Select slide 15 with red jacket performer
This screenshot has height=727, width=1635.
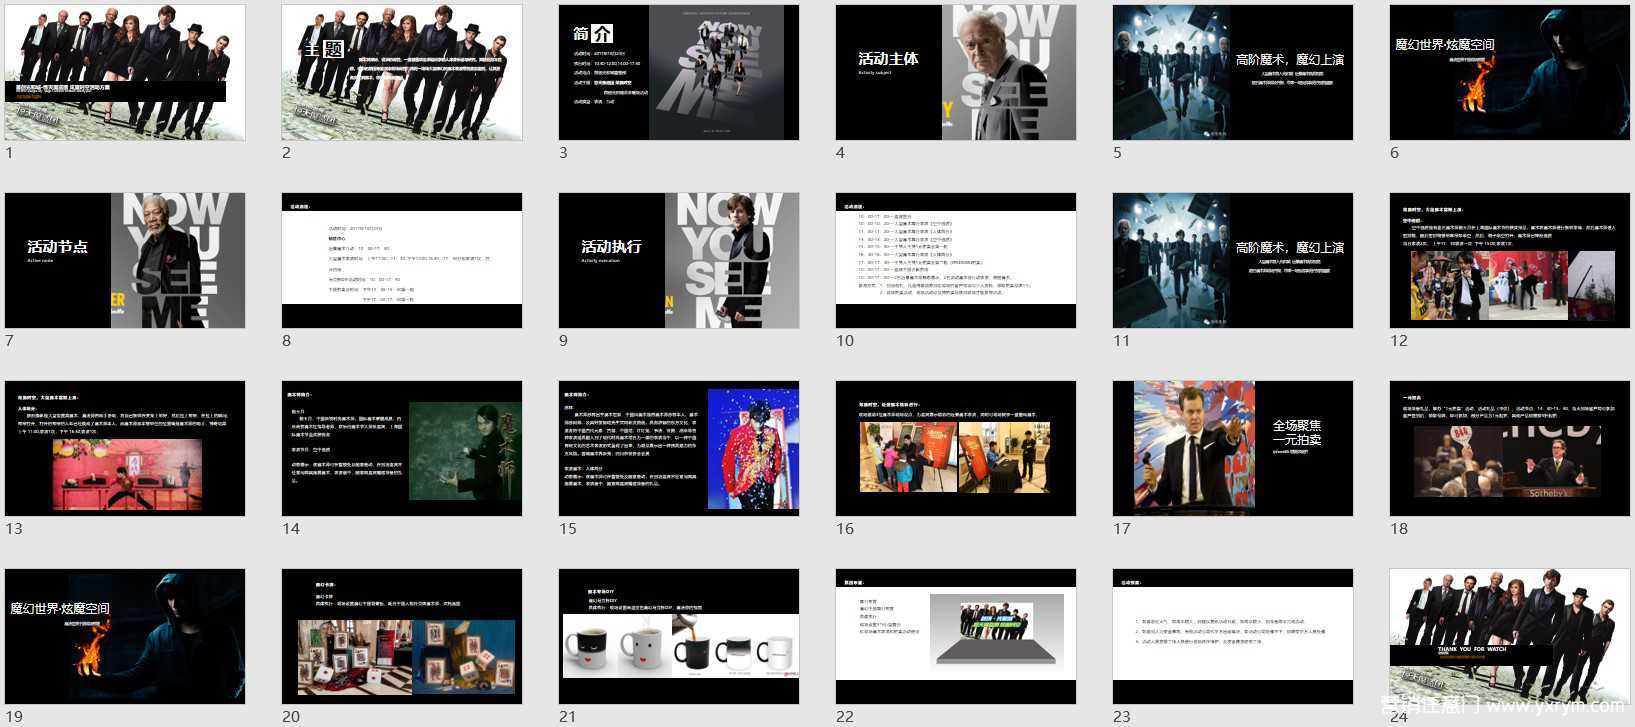(x=679, y=448)
